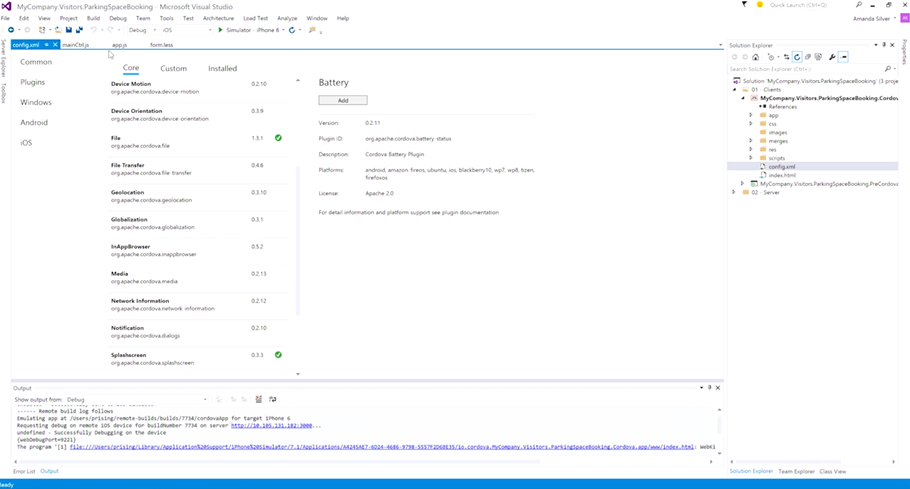The image size is (910, 489).
Task: Select the Common section in config sidebar
Action: click(x=36, y=62)
